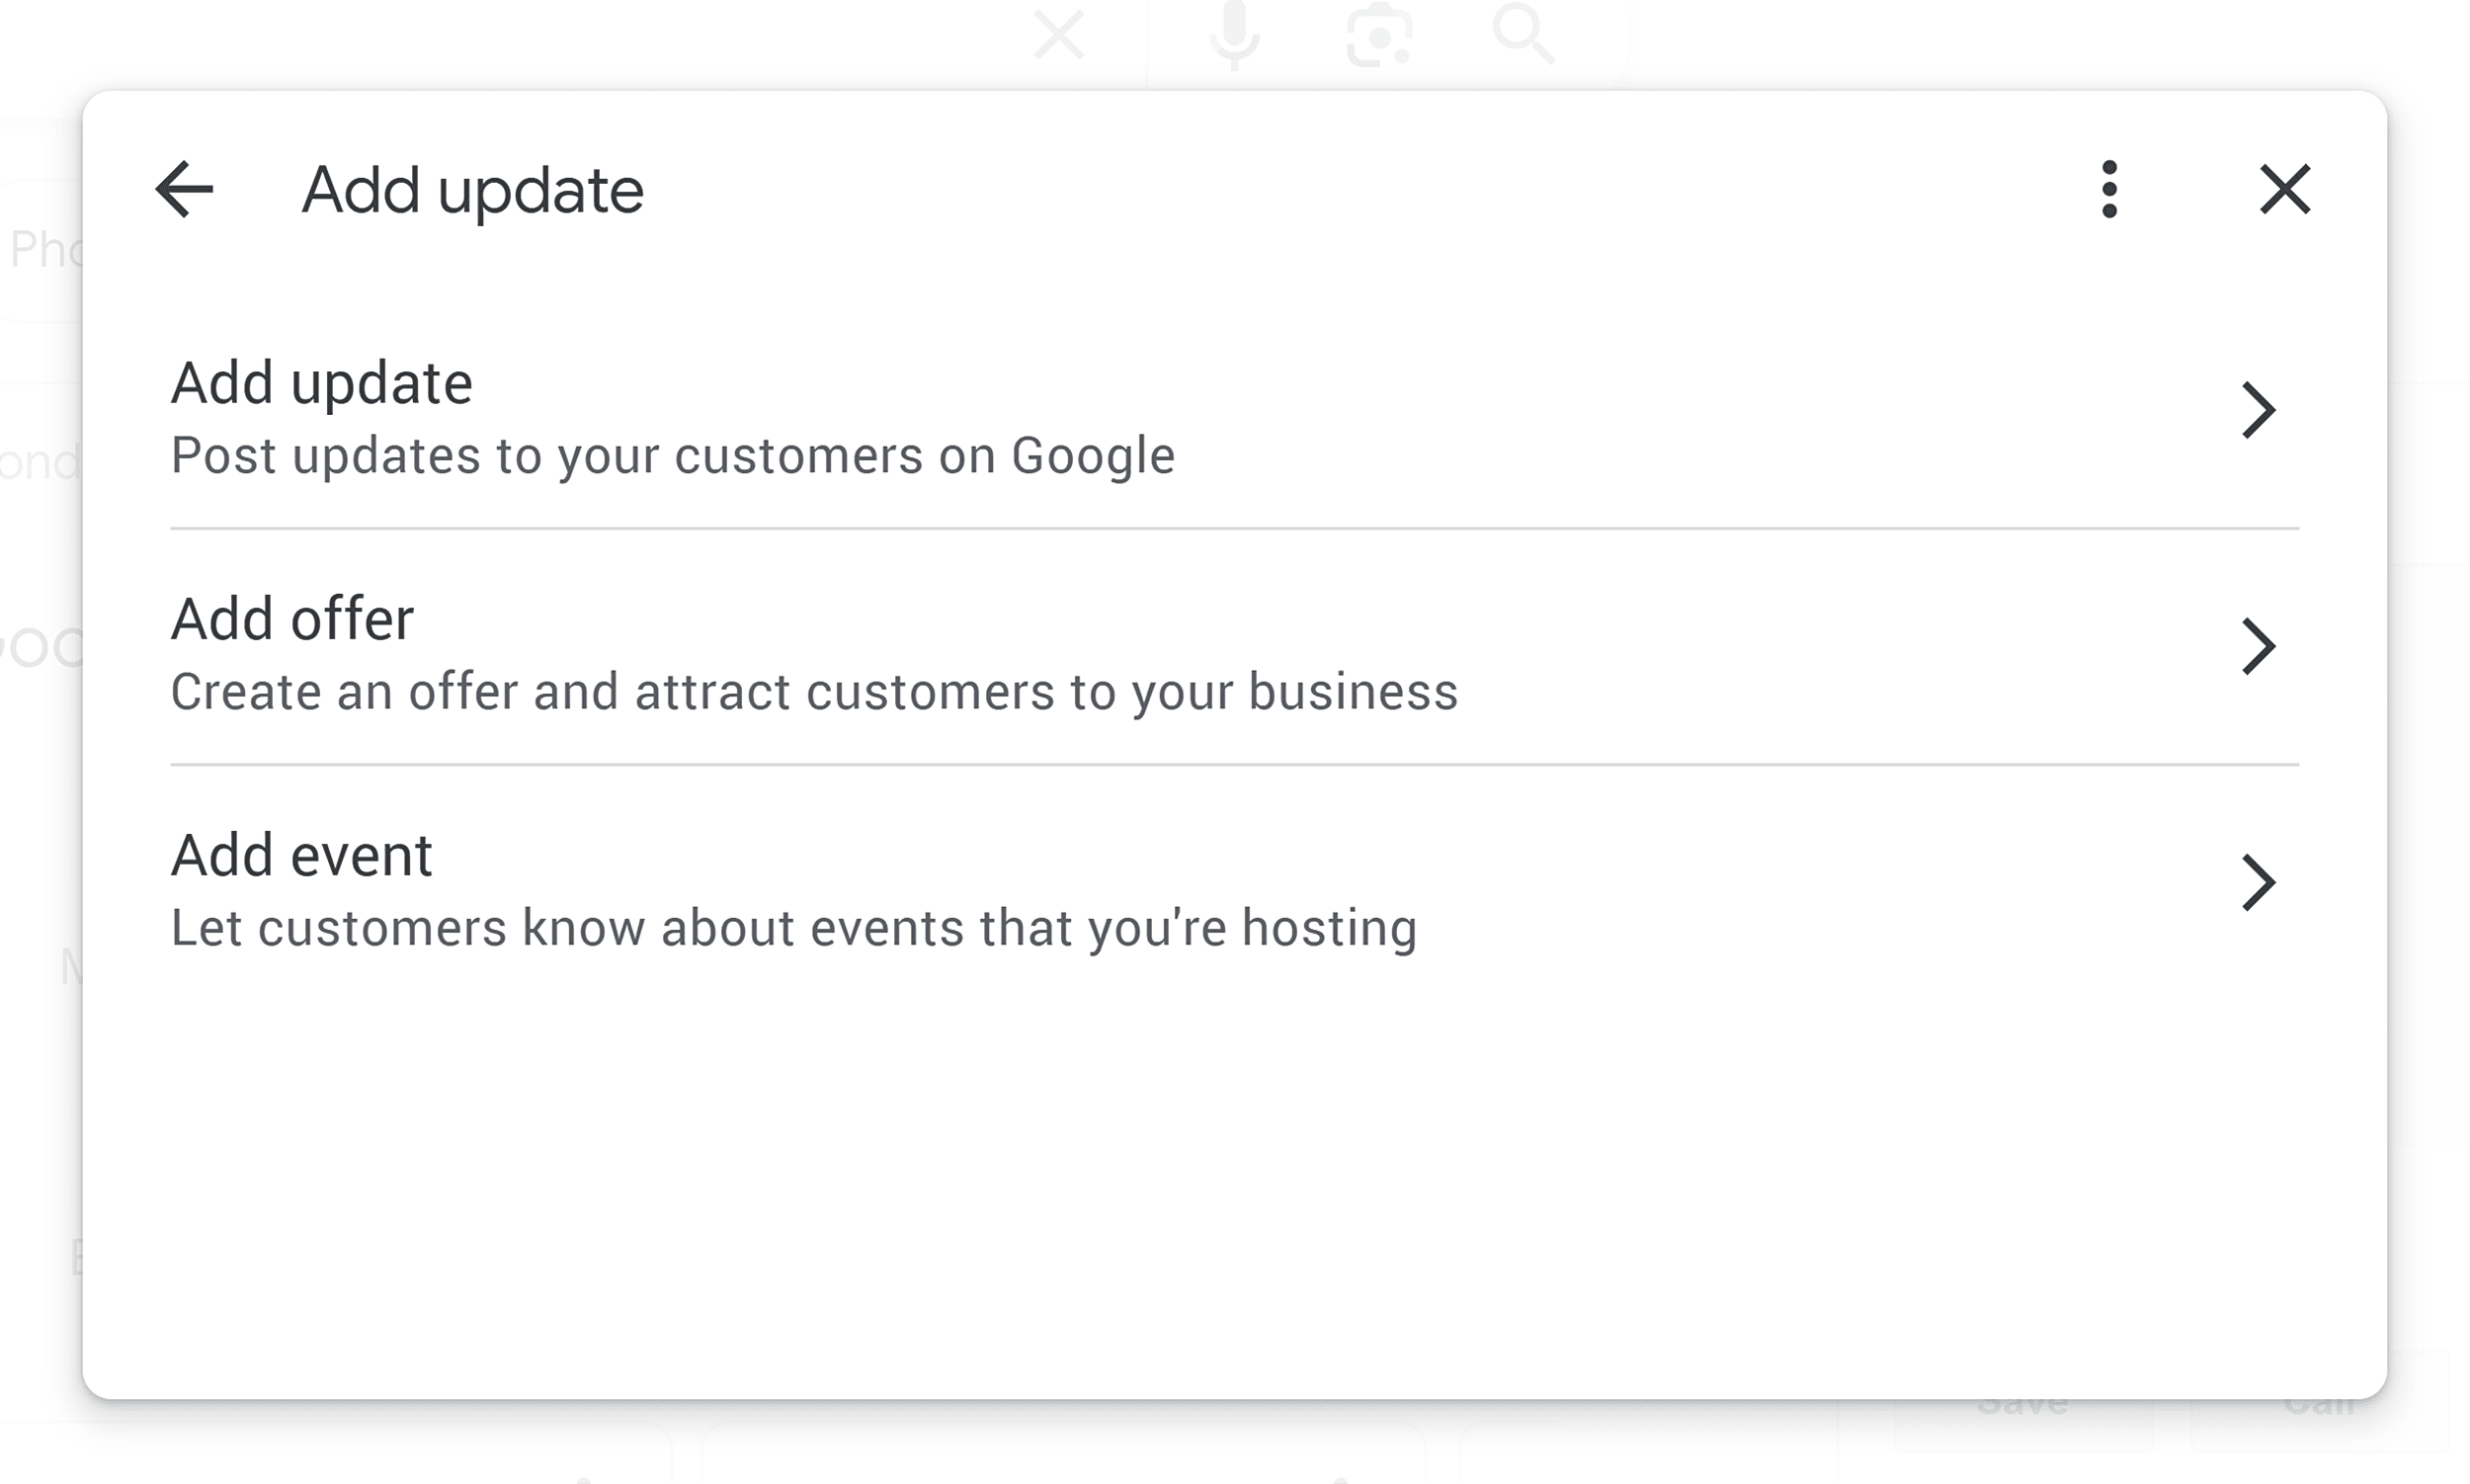Click the chevron beside Add event
Screen dimensions: 2470x1484
click(x=2261, y=882)
